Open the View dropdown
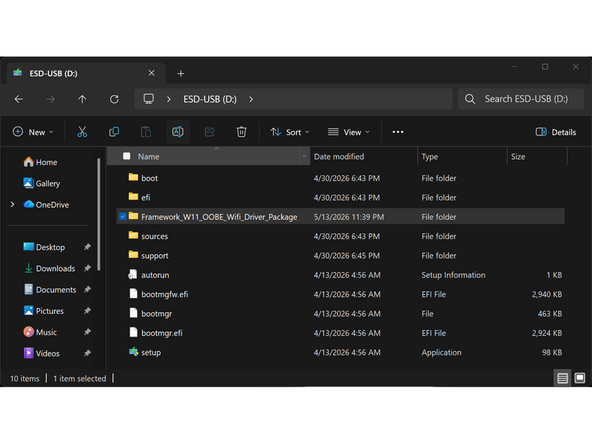The width and height of the screenshot is (592, 444). pyautogui.click(x=348, y=132)
